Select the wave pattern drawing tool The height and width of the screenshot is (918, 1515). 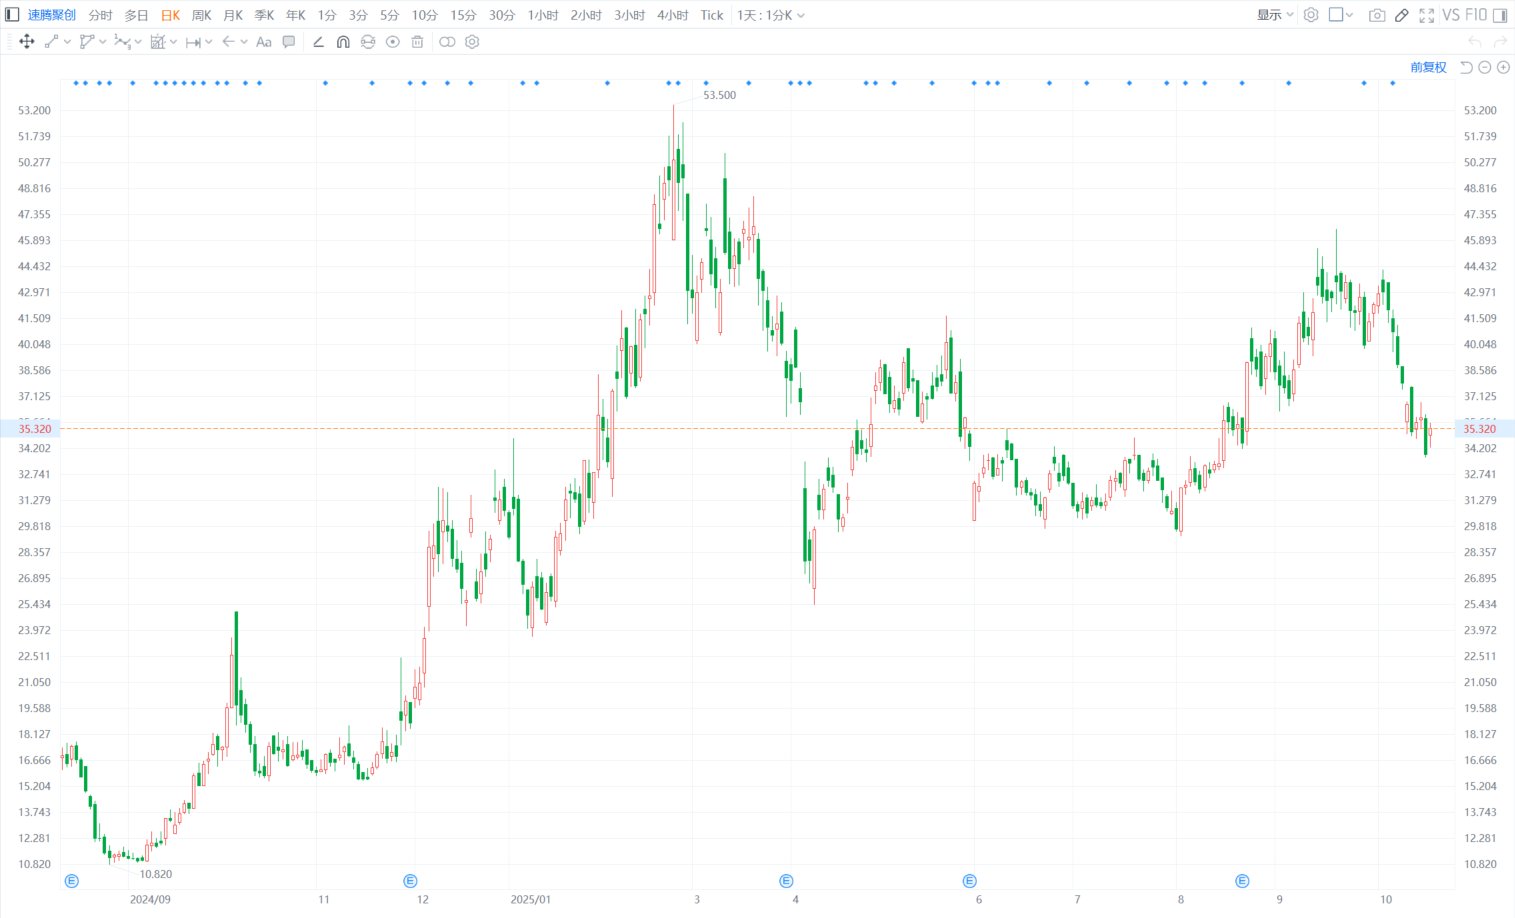[122, 42]
